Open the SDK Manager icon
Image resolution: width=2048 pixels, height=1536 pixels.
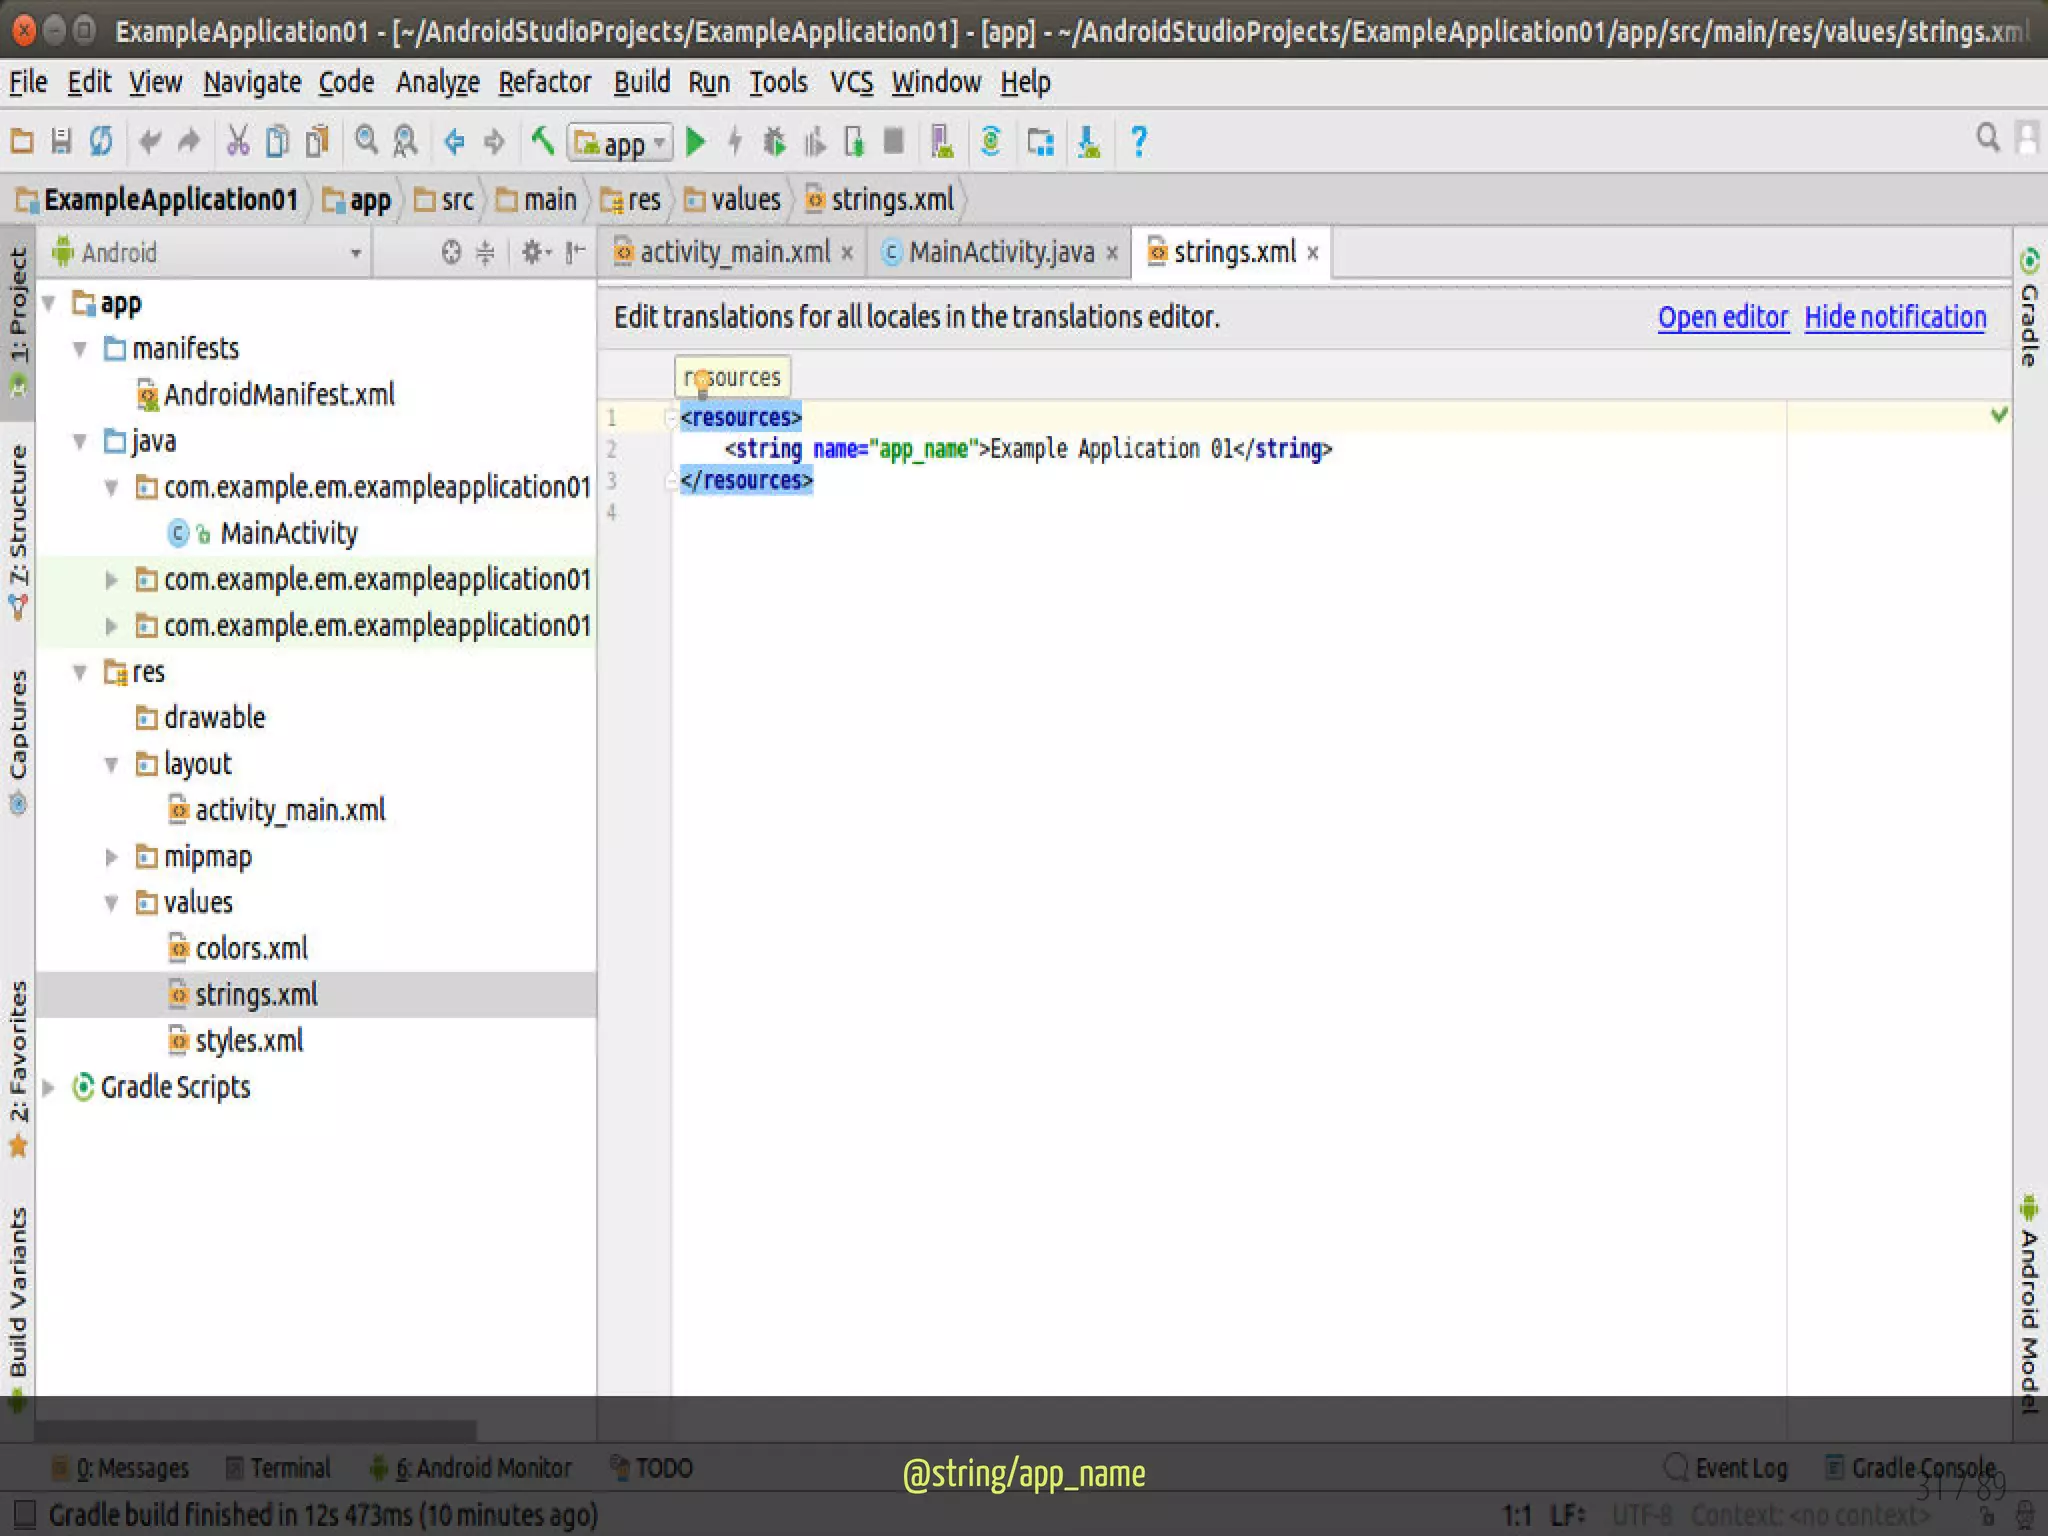(x=1089, y=142)
